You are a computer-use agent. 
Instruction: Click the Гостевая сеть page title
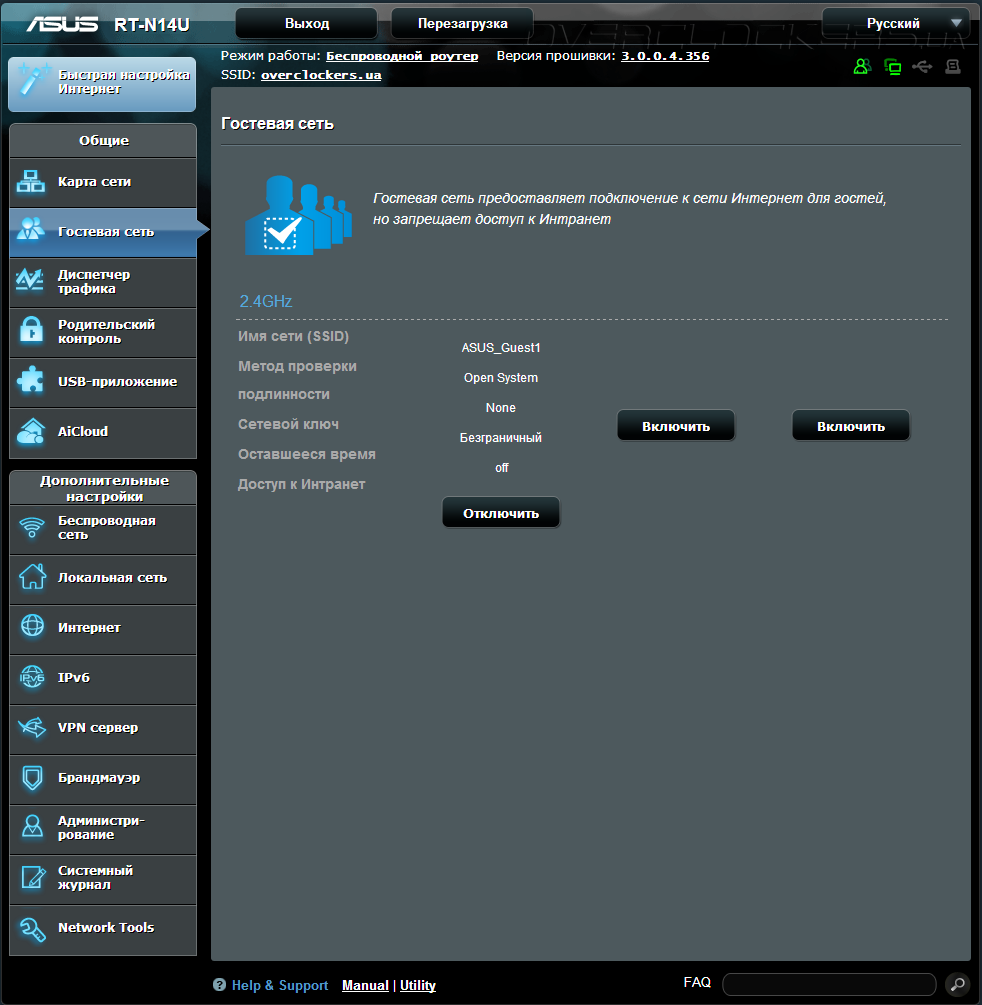pyautogui.click(x=277, y=124)
